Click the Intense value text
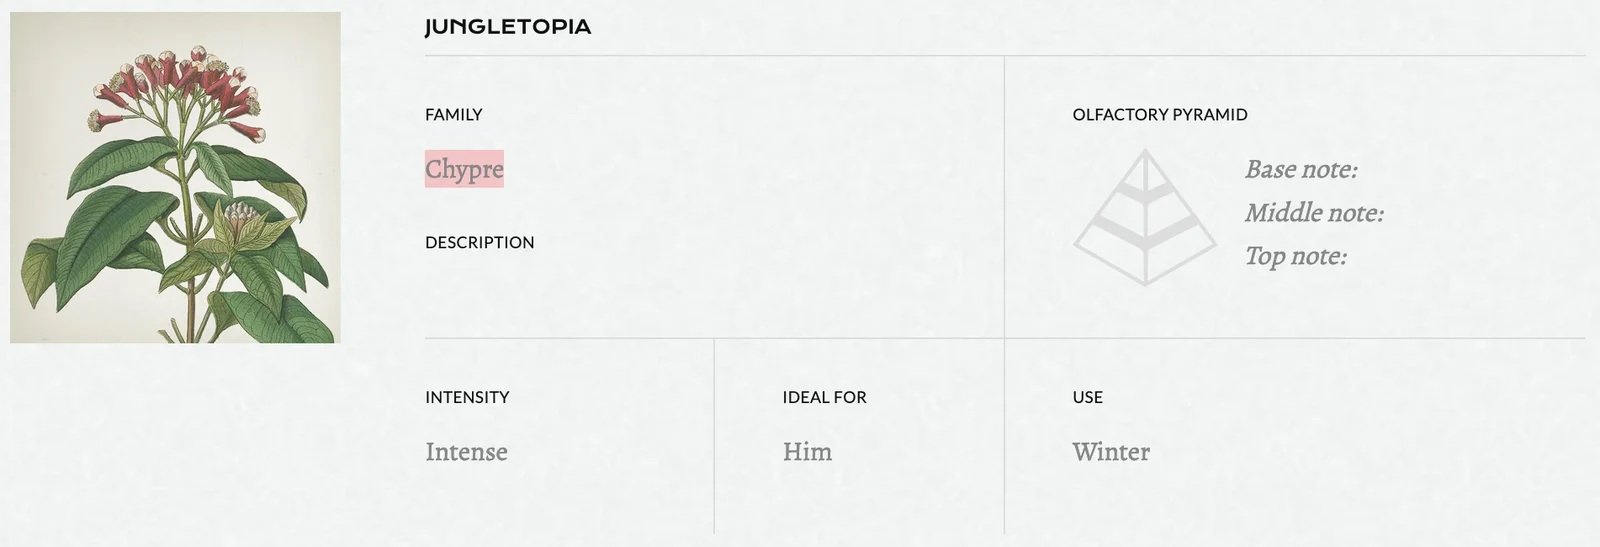This screenshot has height=547, width=1600. [466, 452]
